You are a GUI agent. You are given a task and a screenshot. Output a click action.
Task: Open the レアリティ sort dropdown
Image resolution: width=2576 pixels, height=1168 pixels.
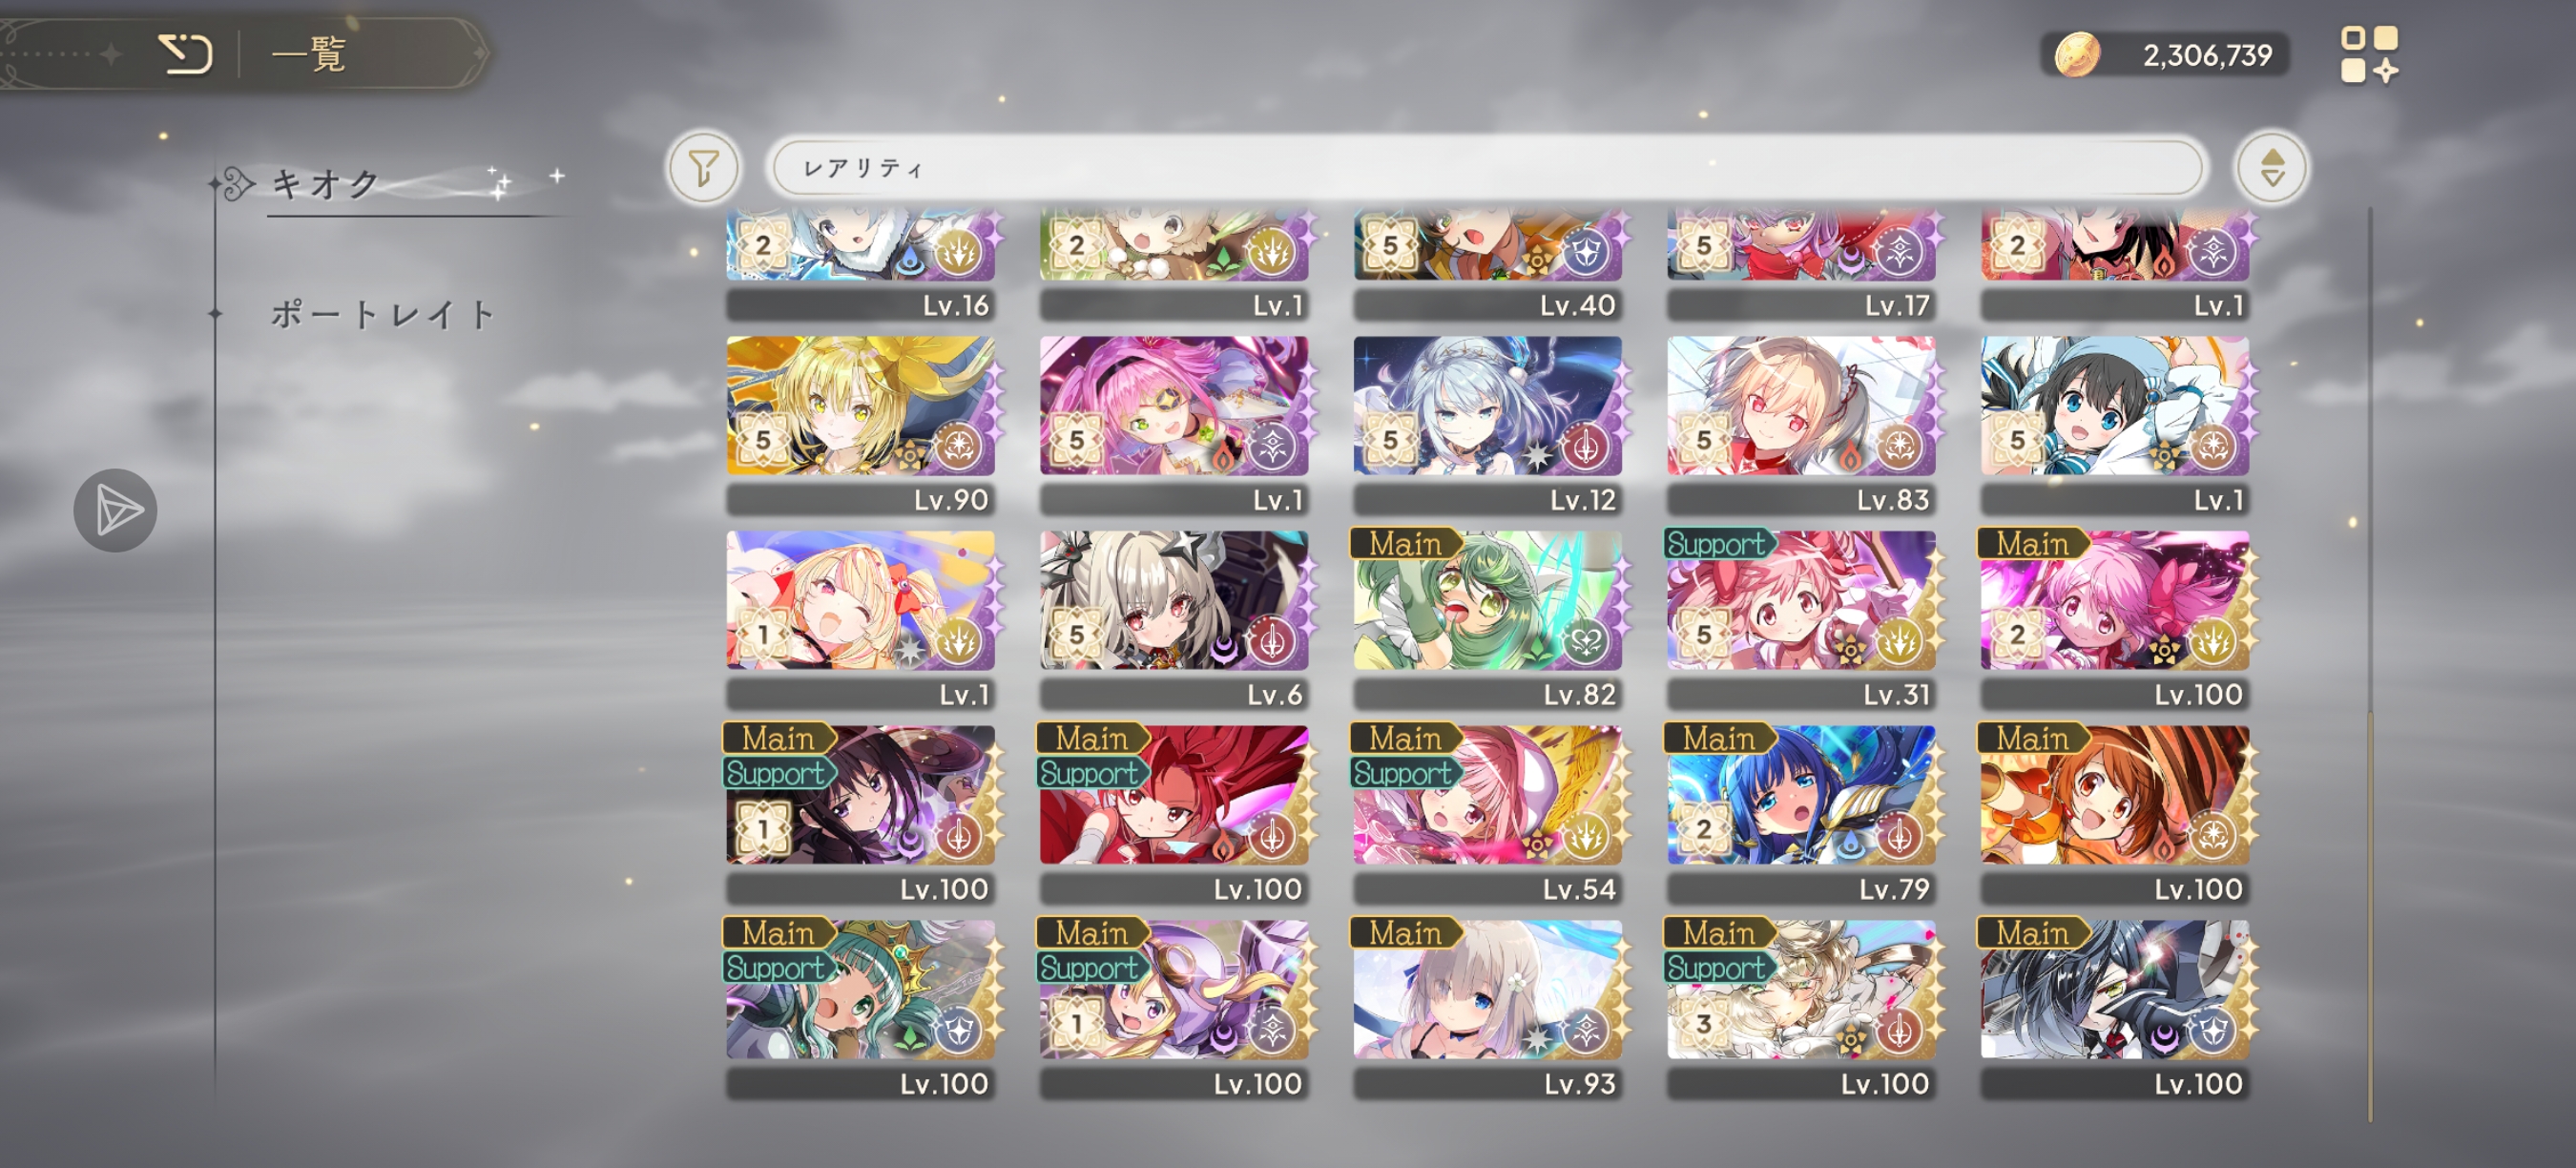tap(1487, 167)
